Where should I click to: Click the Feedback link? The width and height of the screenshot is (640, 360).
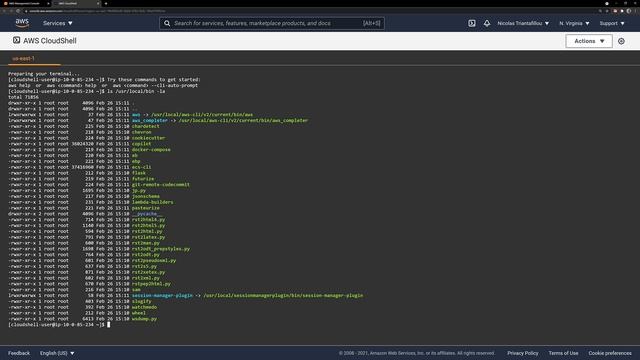[x=19, y=353]
